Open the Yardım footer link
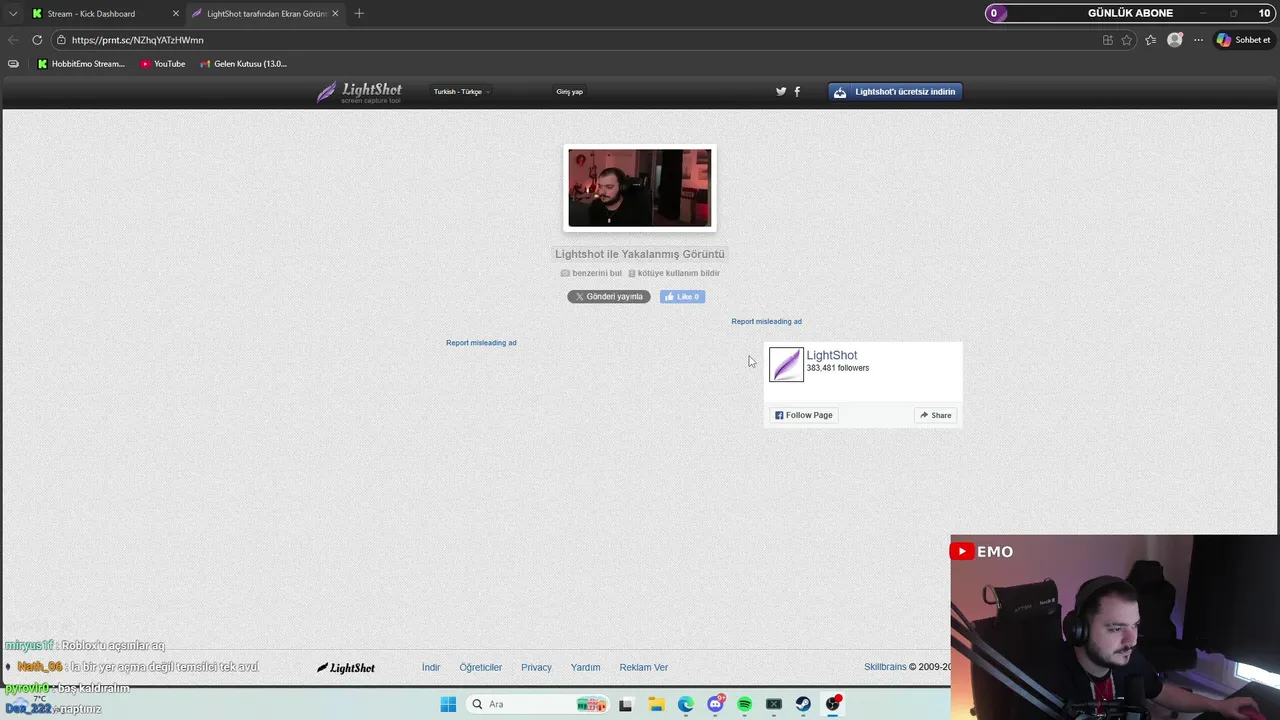Image resolution: width=1280 pixels, height=720 pixels. coord(586,667)
